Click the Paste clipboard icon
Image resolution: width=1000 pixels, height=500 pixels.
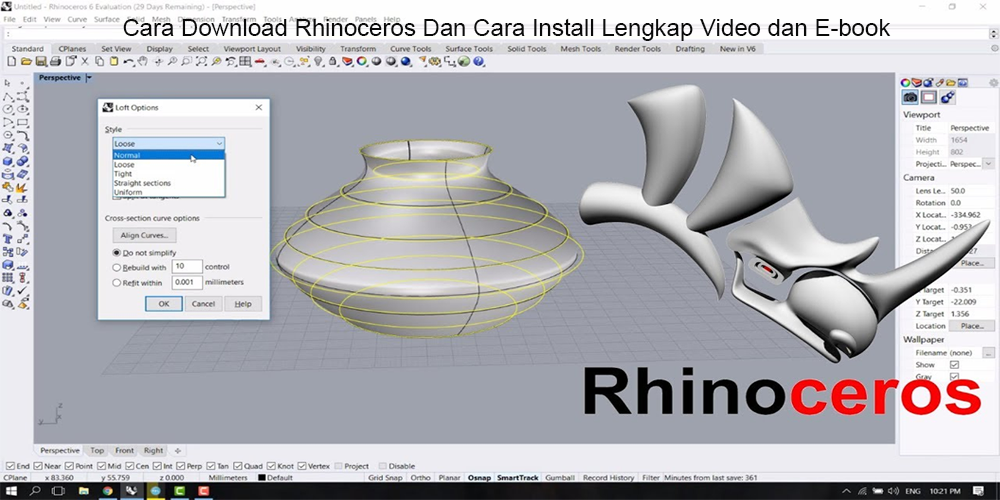114,61
